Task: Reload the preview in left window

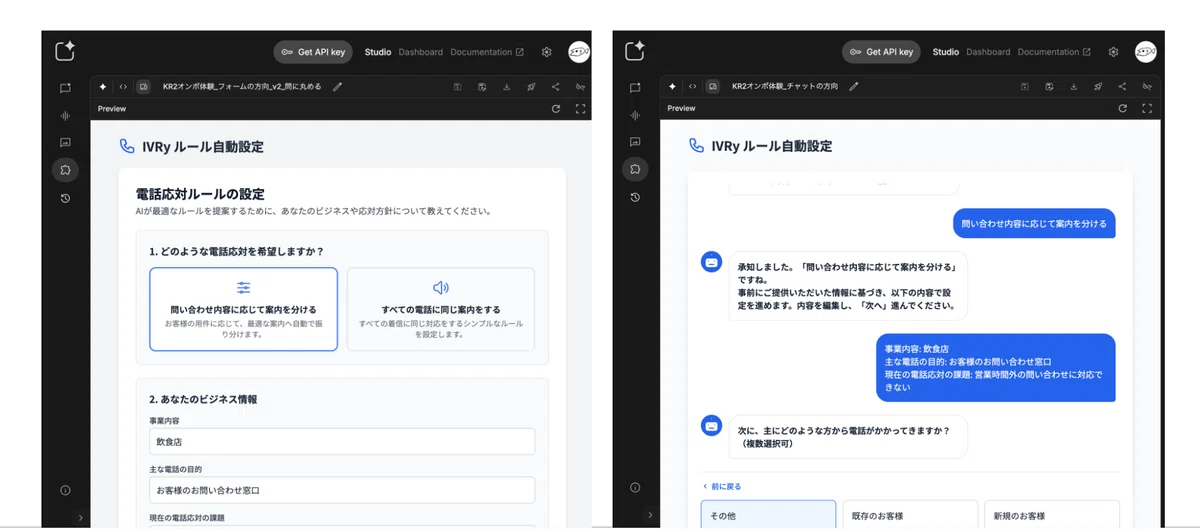Action: [556, 109]
